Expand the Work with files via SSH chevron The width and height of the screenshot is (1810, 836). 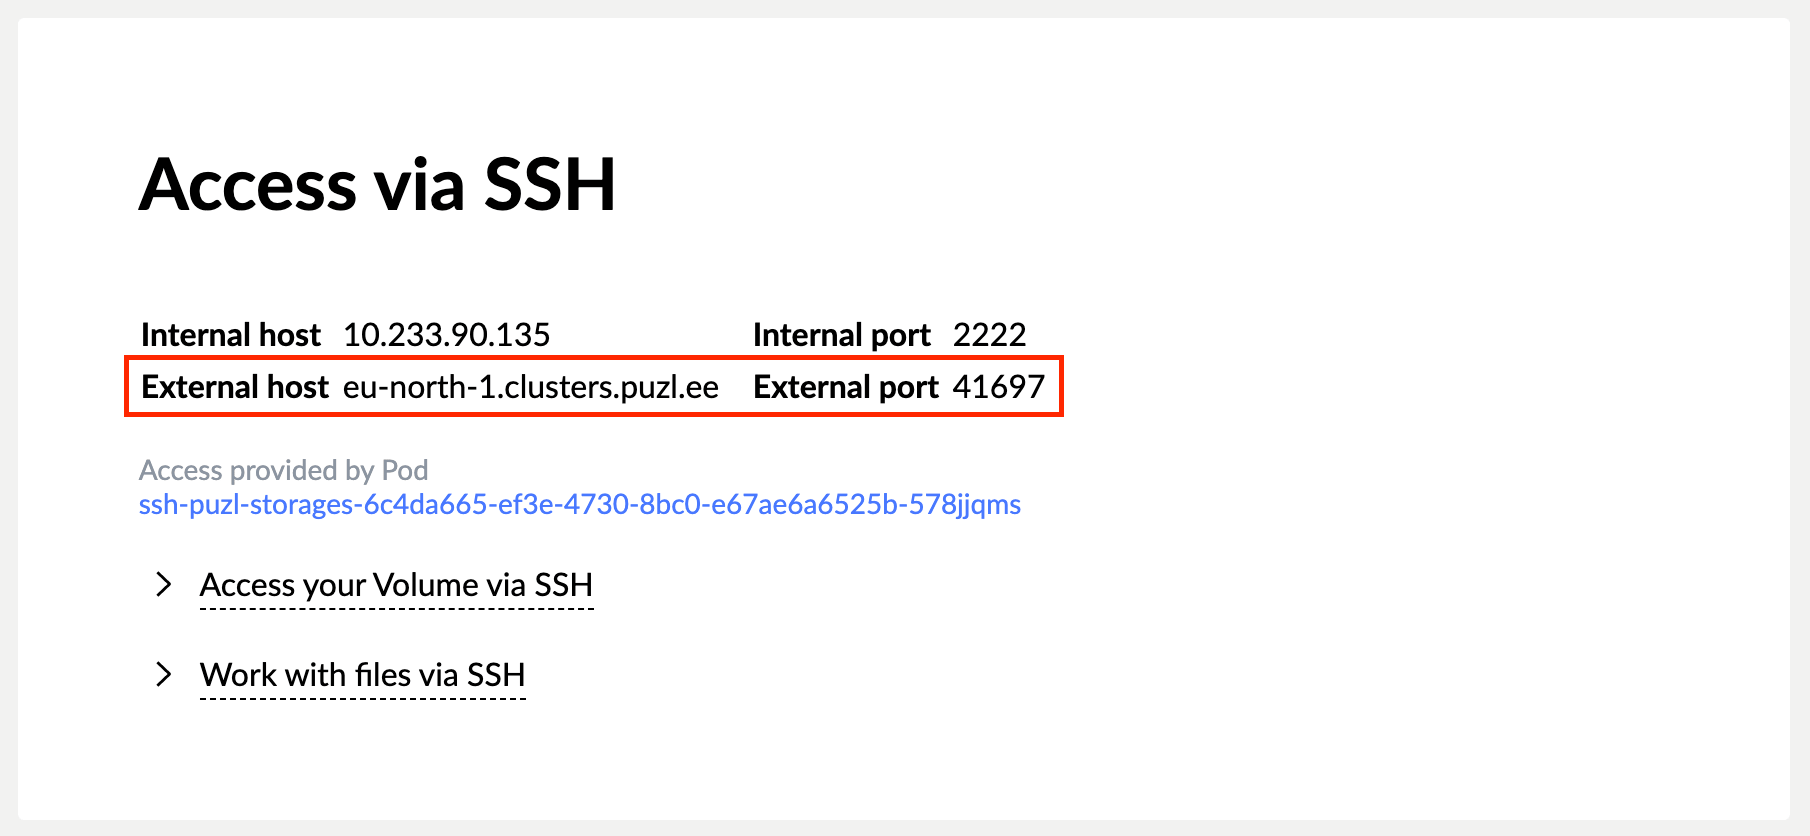tap(164, 674)
